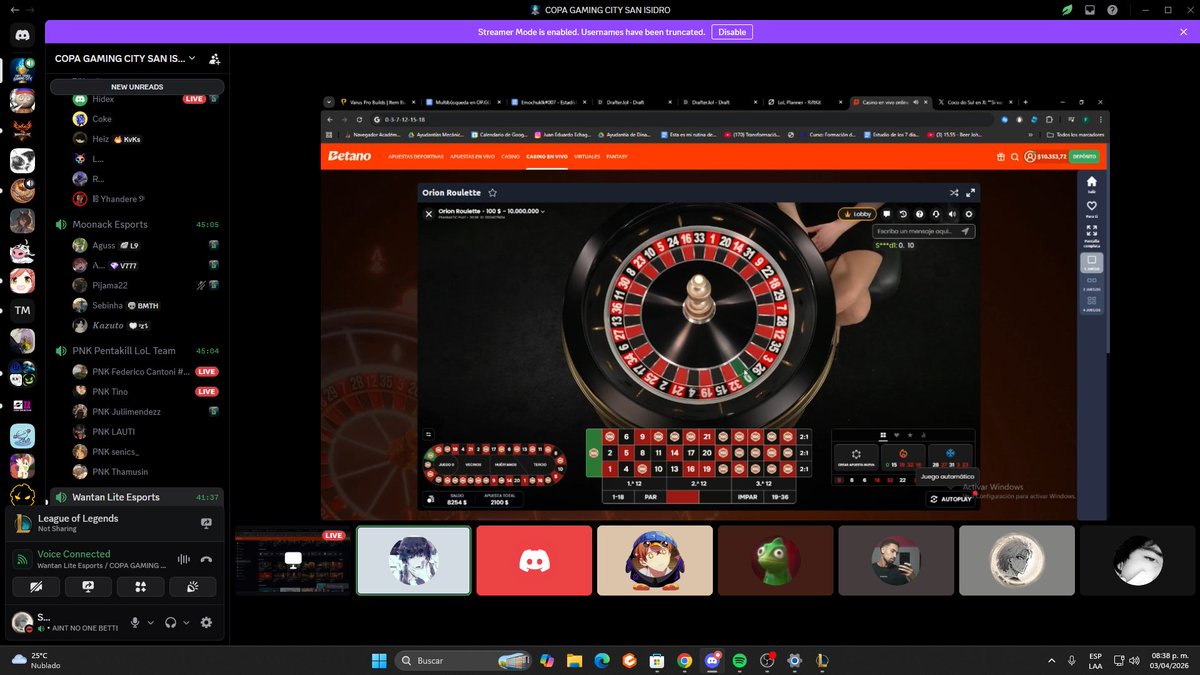The image size is (1200, 675).
Task: Click the roulette game fullscreen arrows icon
Action: coord(970,192)
